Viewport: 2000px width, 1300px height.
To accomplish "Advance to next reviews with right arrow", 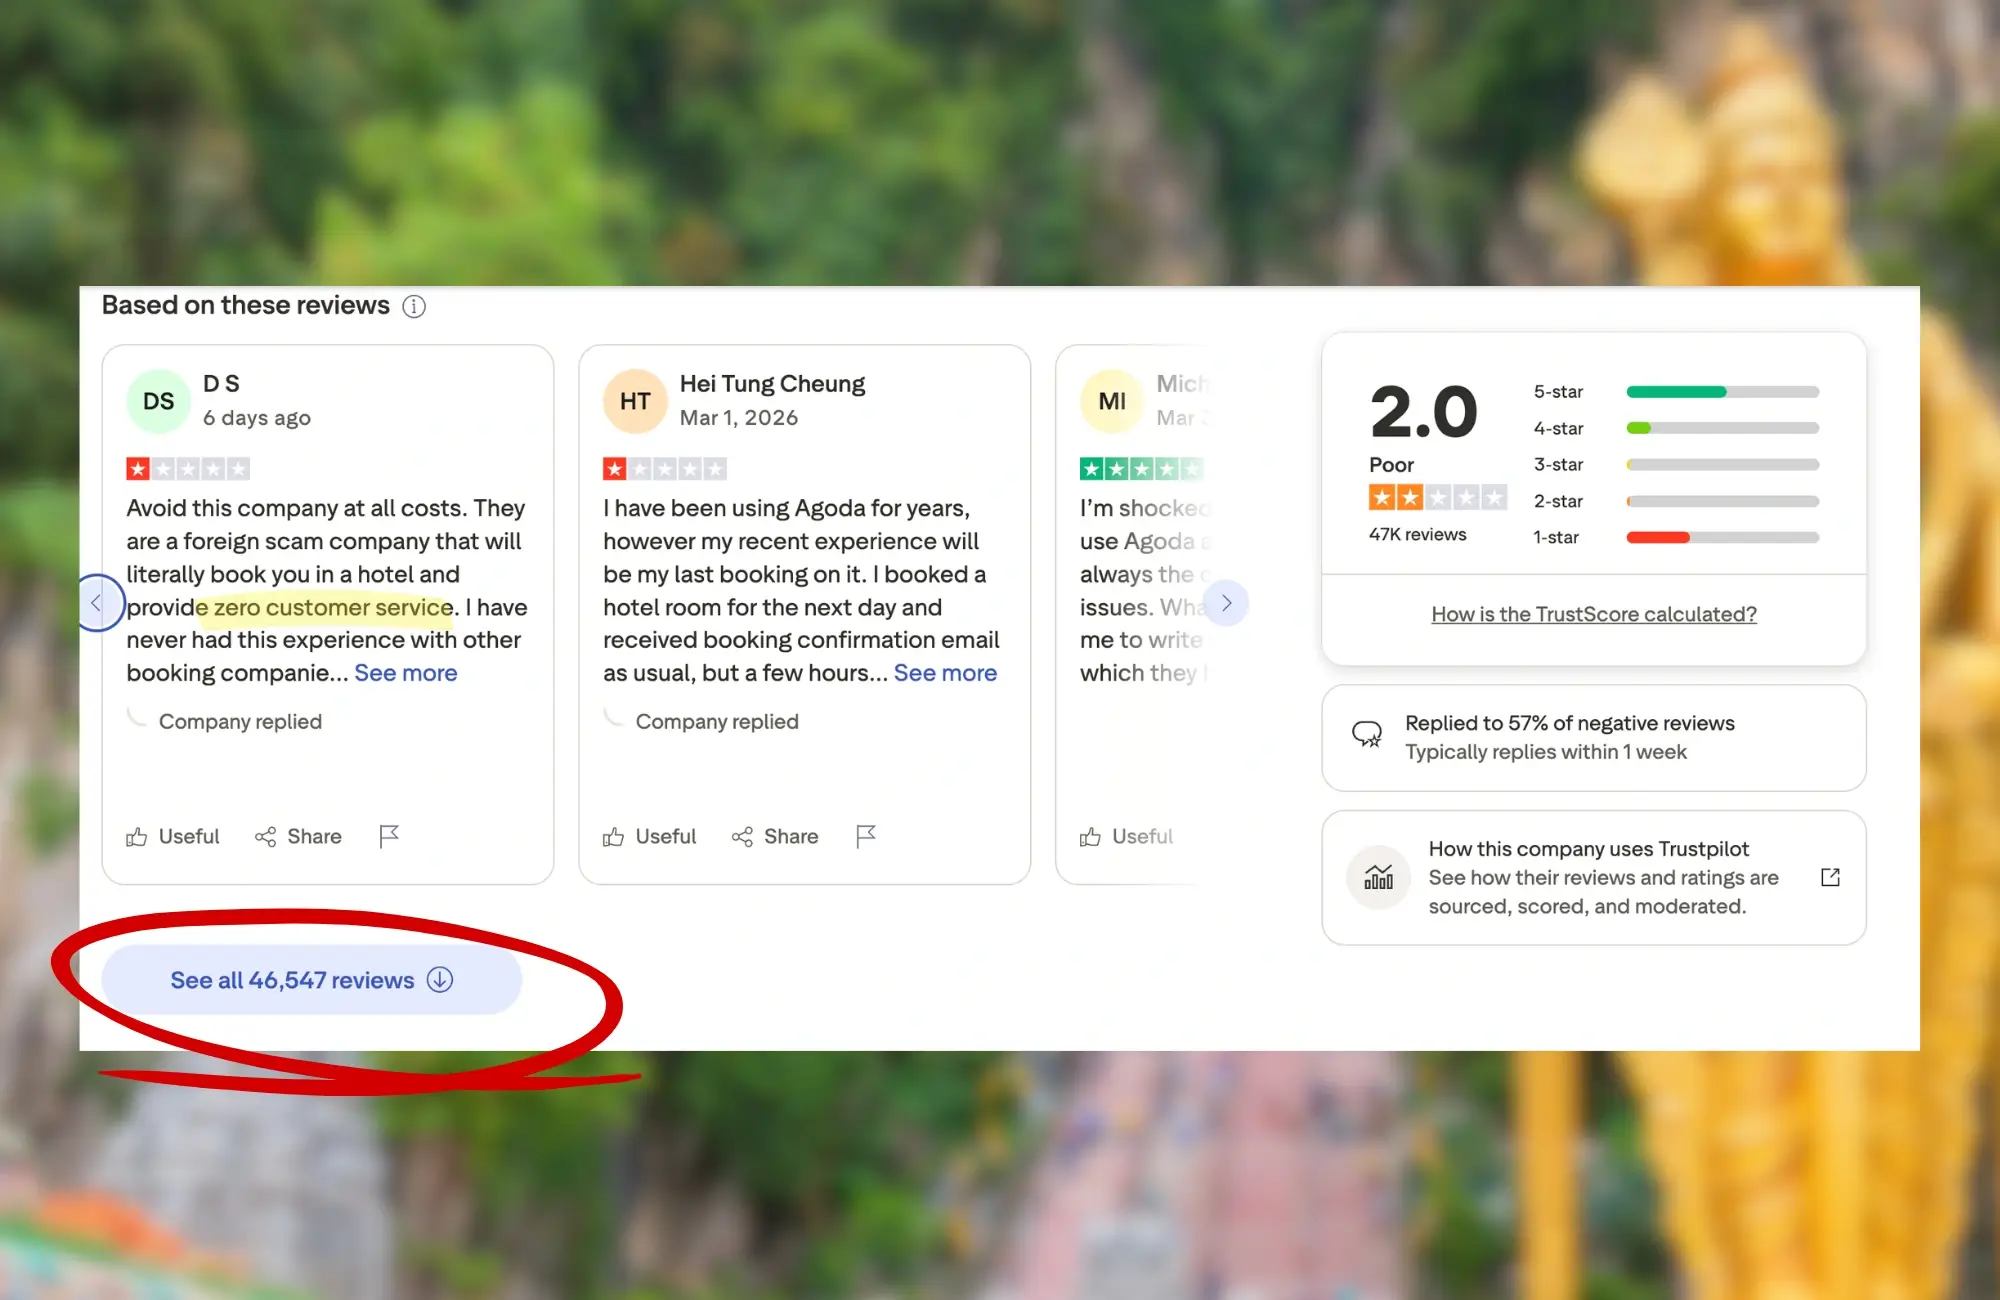I will [x=1226, y=603].
